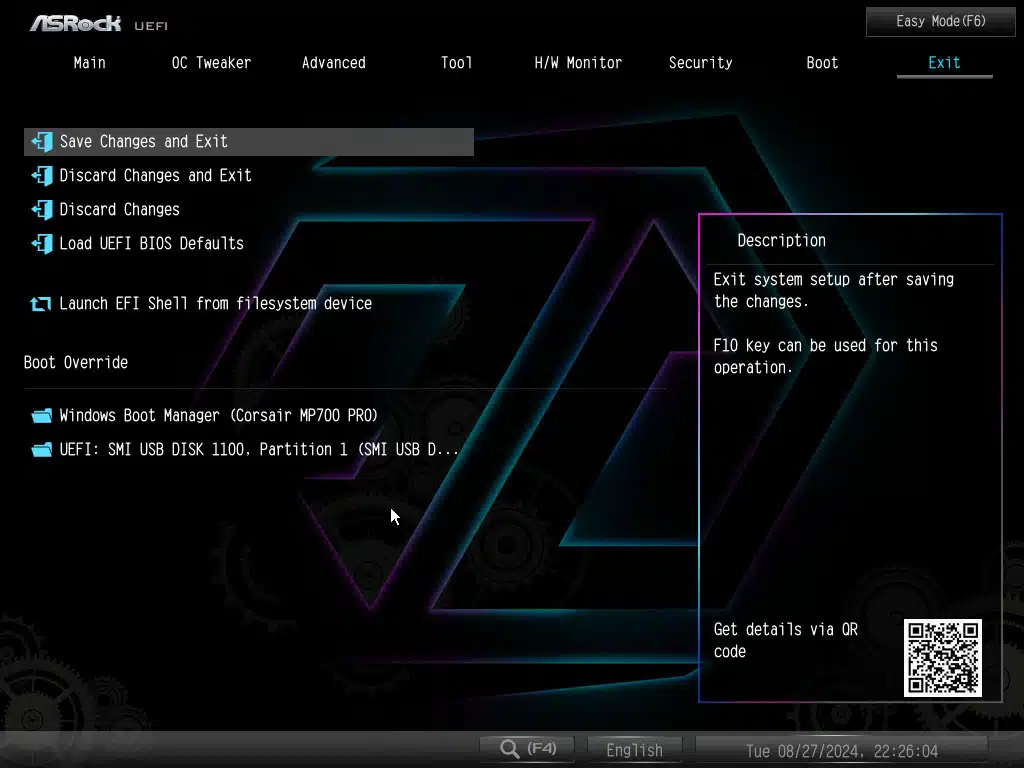
Task: Switch to the OC Tweaker tab
Action: click(x=212, y=63)
